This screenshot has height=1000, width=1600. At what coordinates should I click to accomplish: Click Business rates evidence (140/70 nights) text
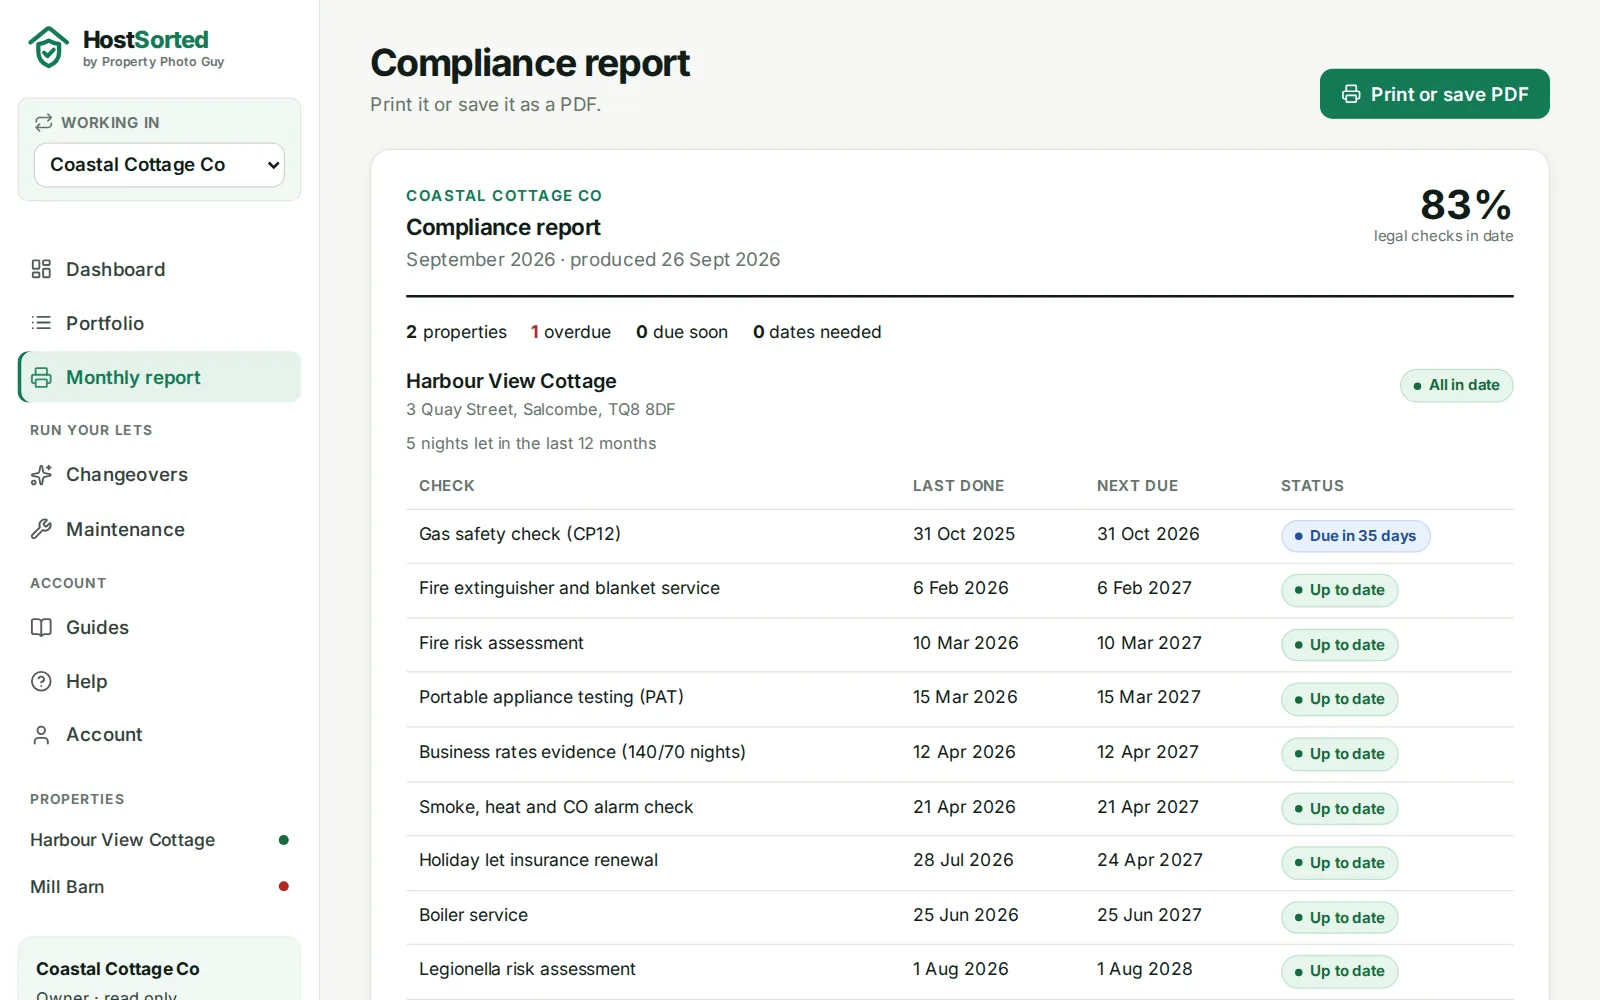(x=582, y=752)
